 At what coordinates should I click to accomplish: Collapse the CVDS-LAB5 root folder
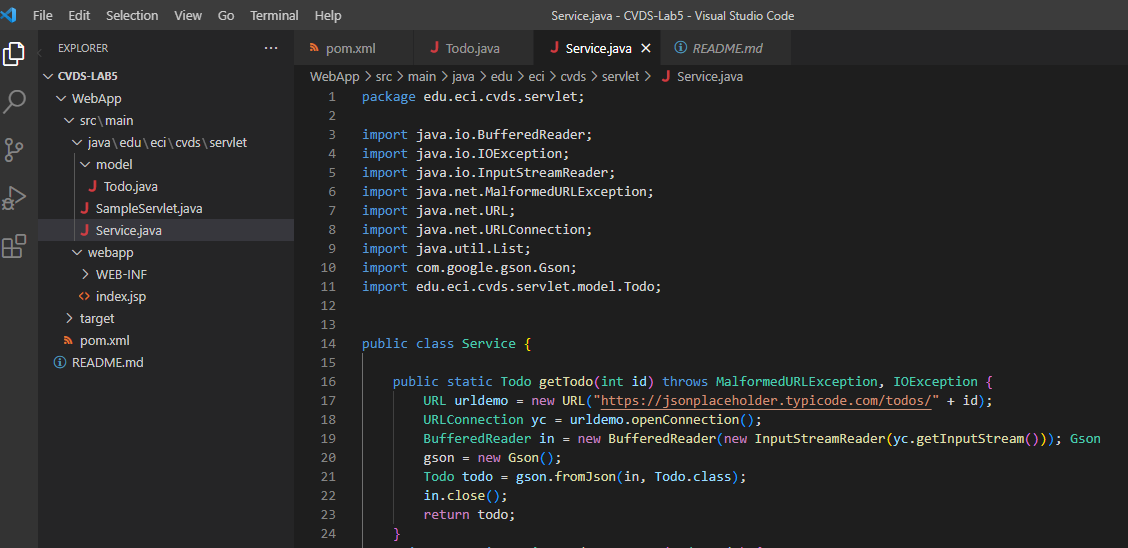pos(48,76)
